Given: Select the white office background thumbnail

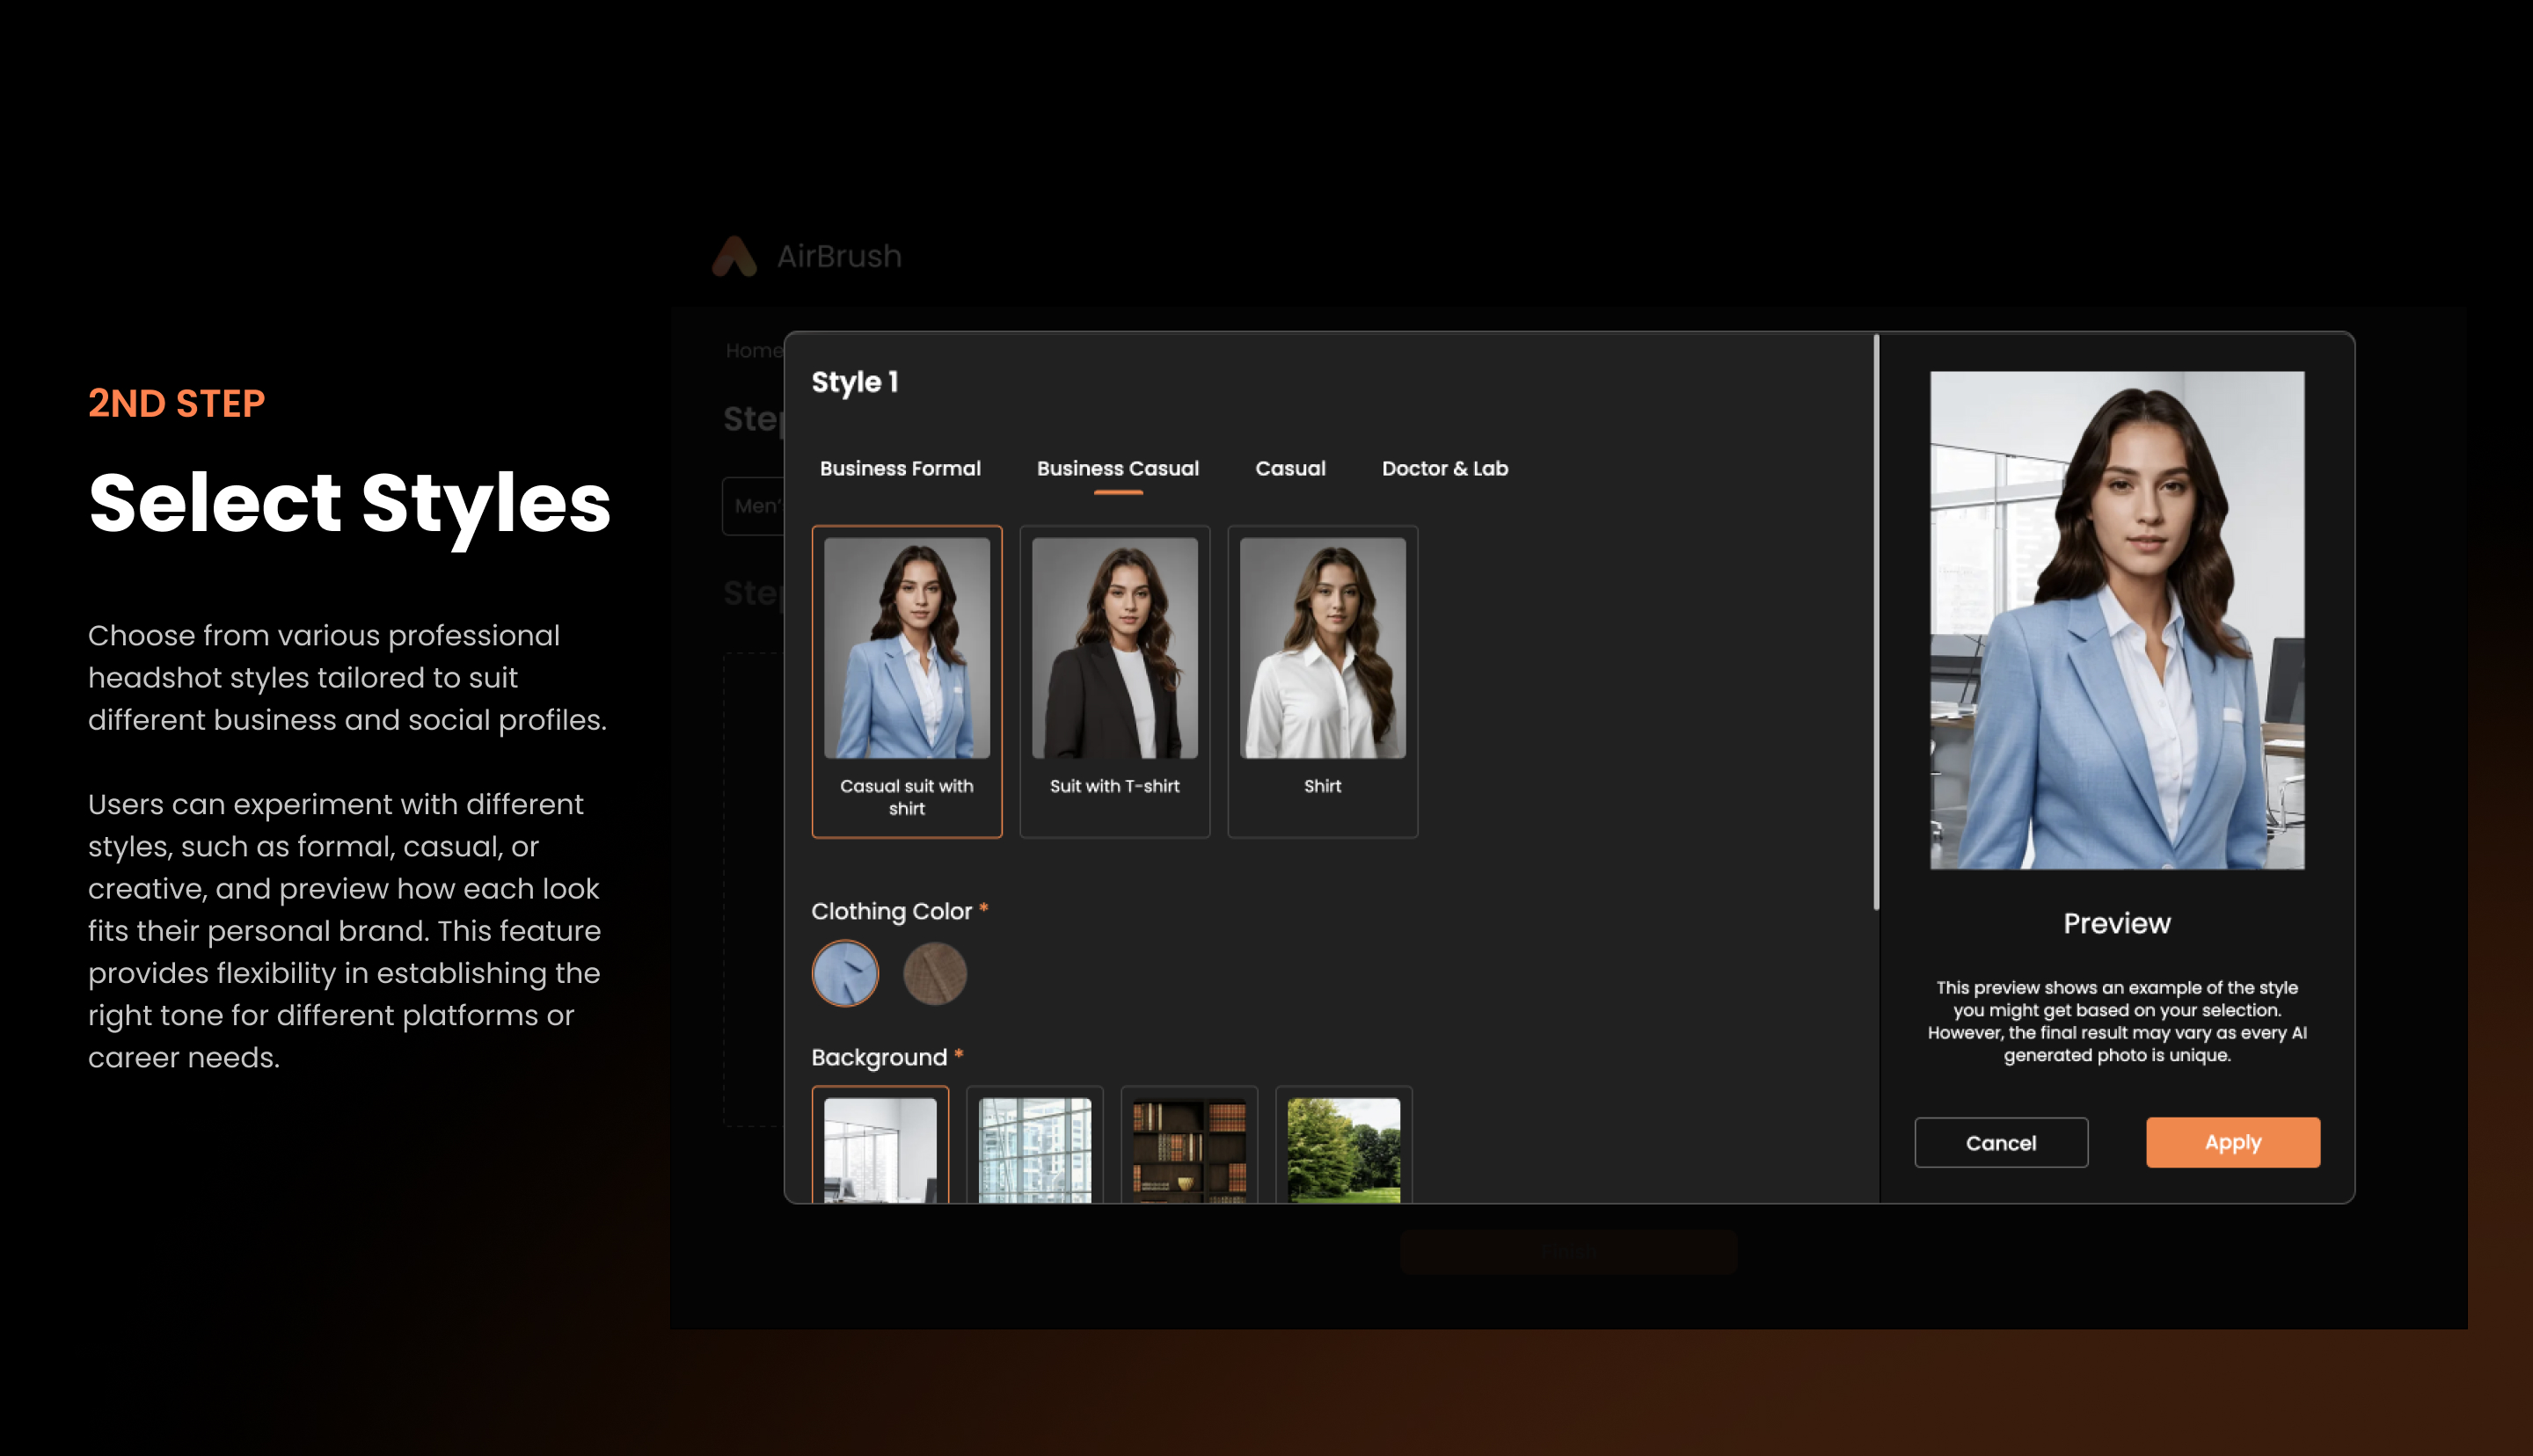Looking at the screenshot, I should pyautogui.click(x=880, y=1146).
